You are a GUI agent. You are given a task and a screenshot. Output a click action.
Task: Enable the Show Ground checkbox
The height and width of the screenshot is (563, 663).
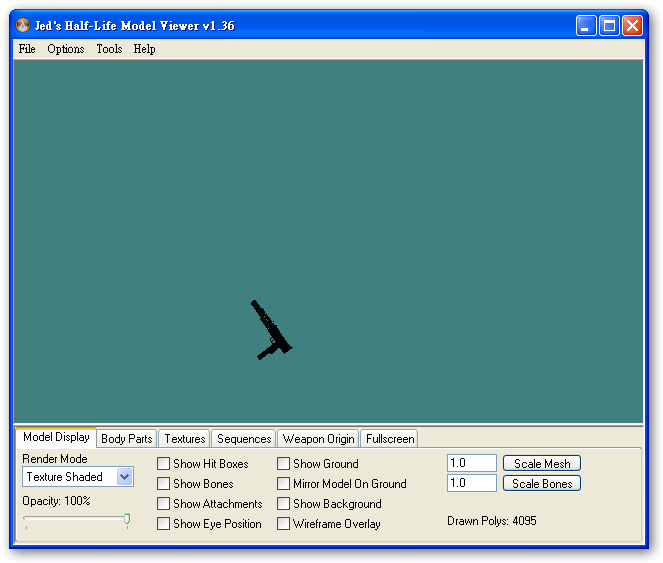pos(283,464)
